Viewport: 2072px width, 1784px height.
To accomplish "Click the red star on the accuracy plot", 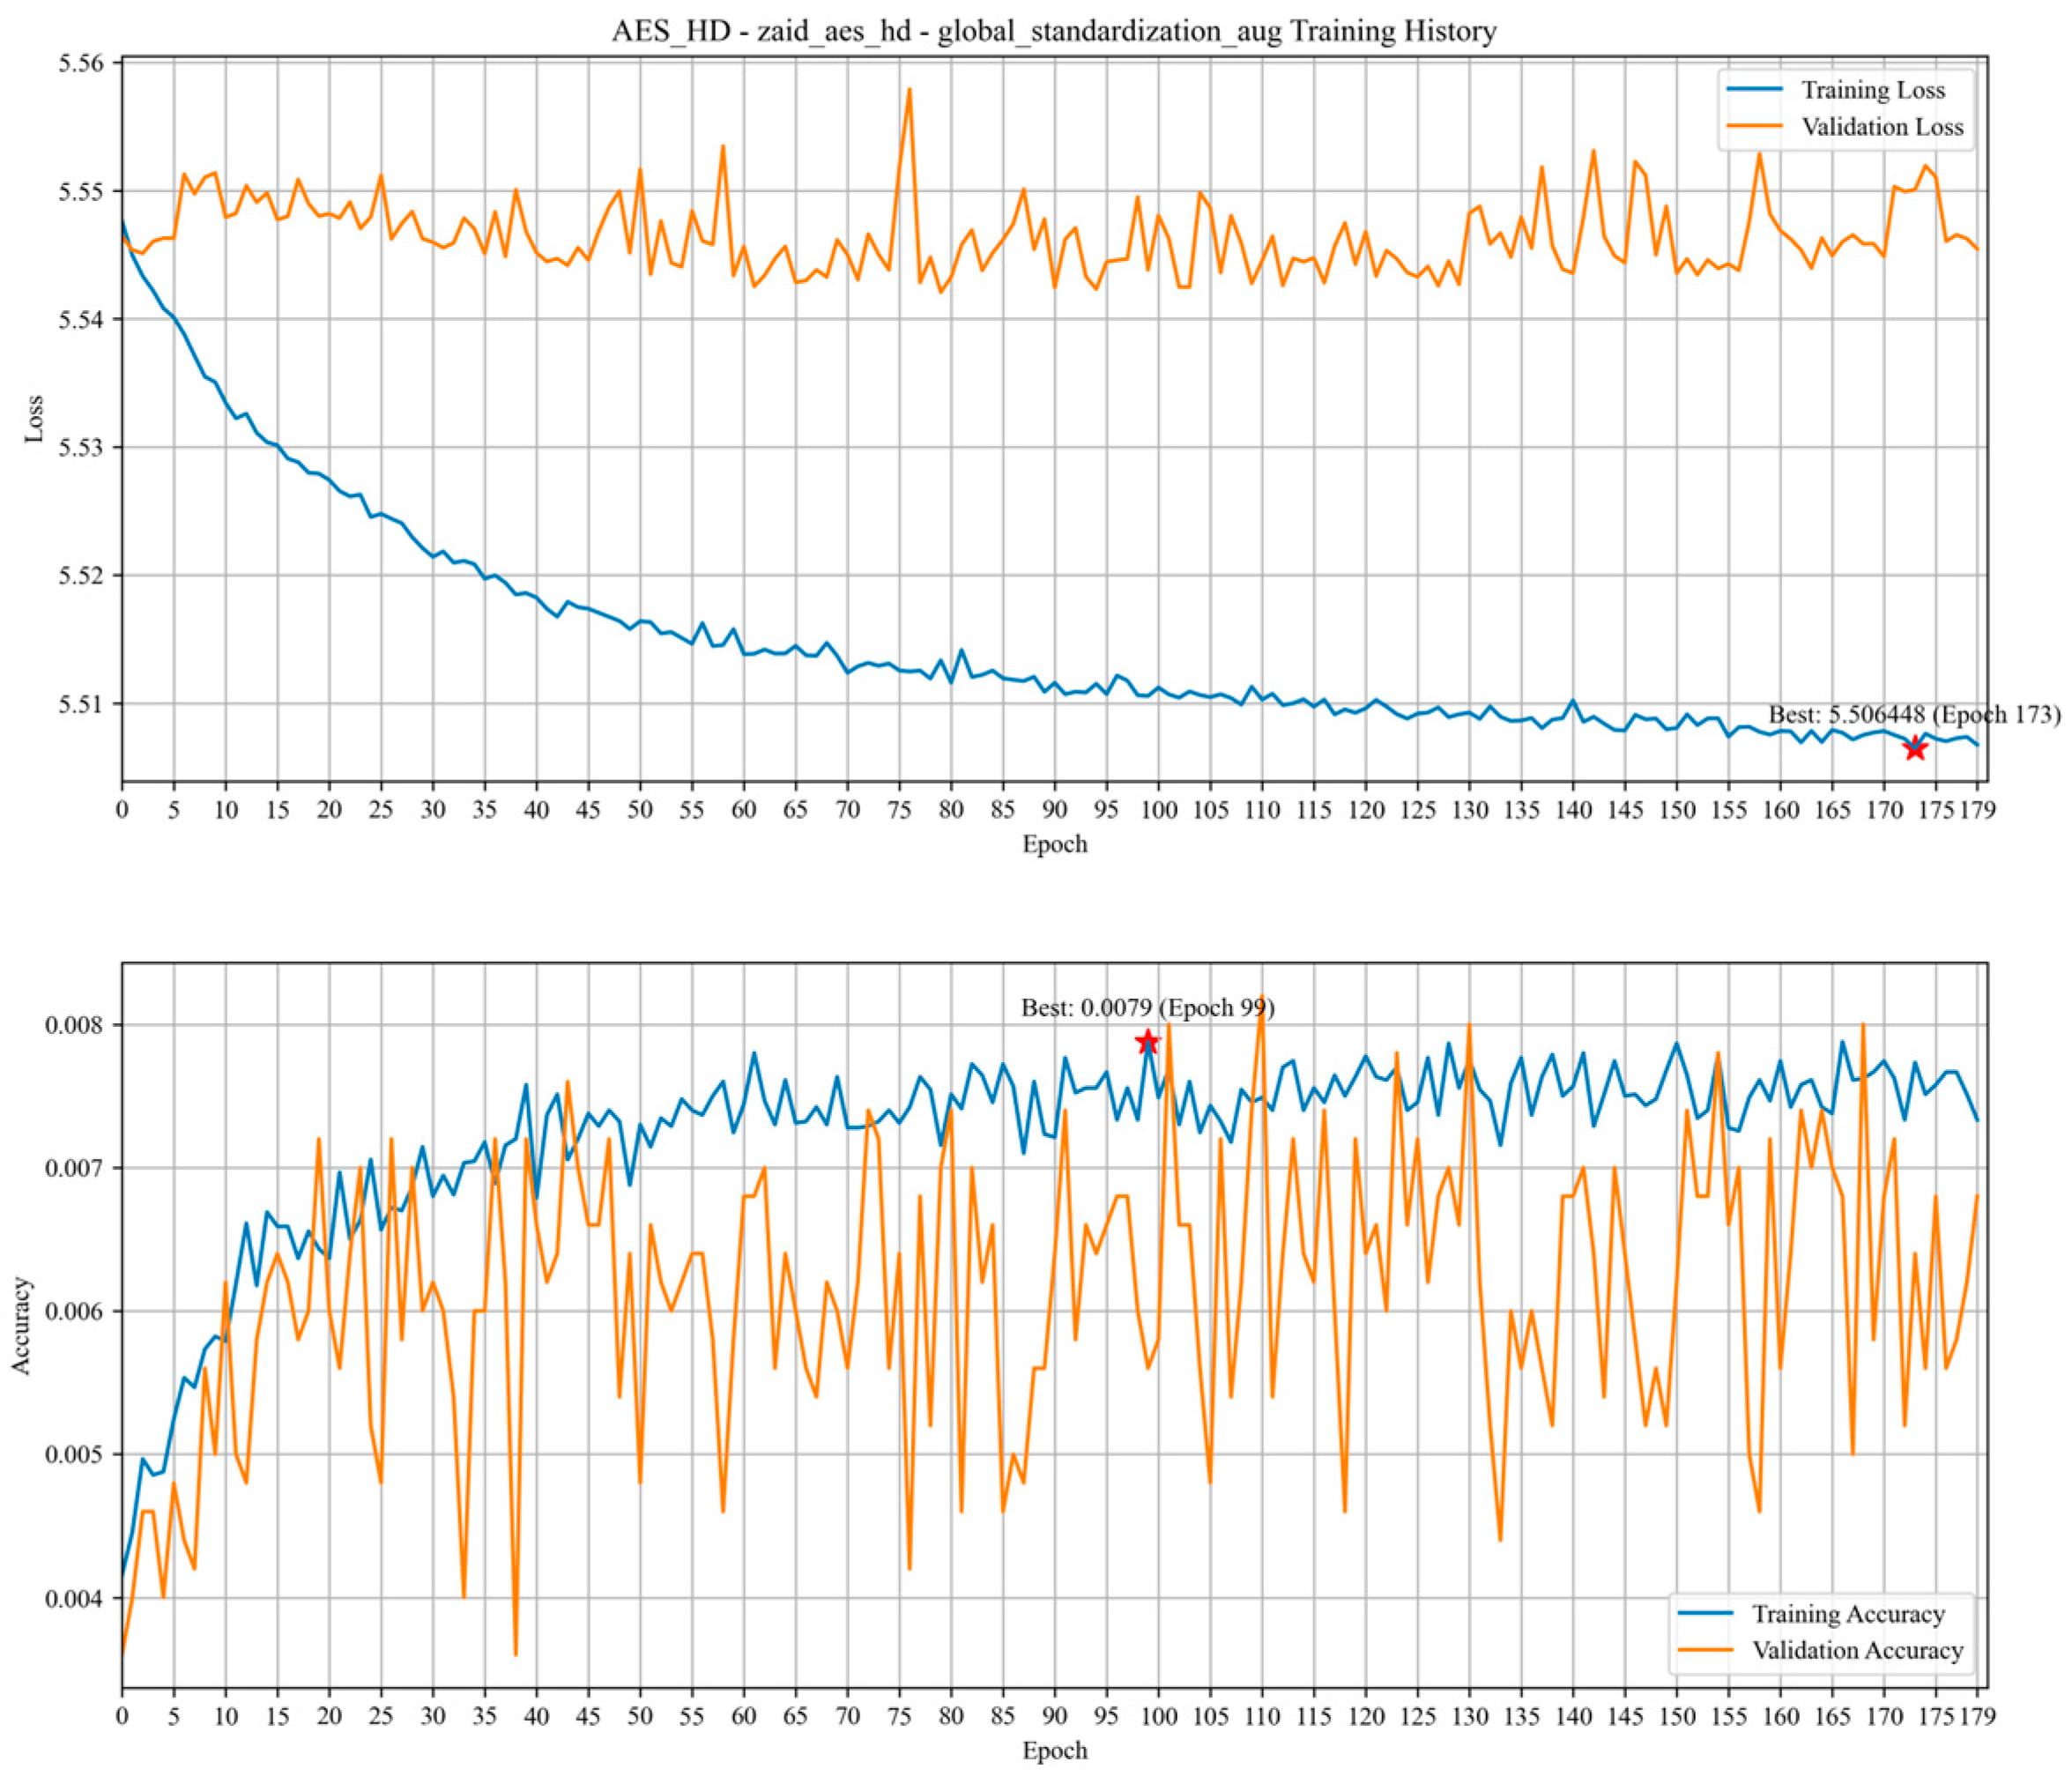I will tap(1147, 1042).
